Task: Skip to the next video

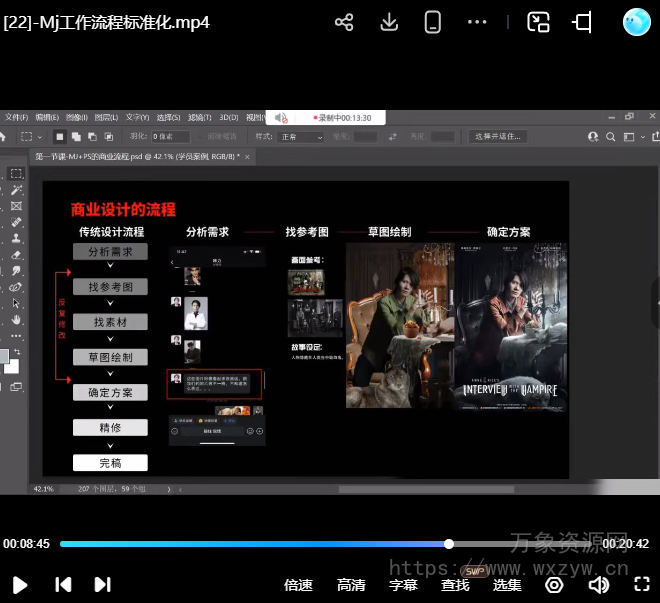Action: click(102, 585)
